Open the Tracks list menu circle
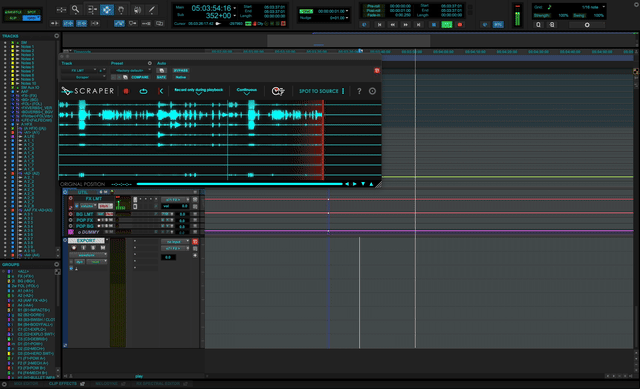The height and width of the screenshot is (389, 640). point(56,36)
